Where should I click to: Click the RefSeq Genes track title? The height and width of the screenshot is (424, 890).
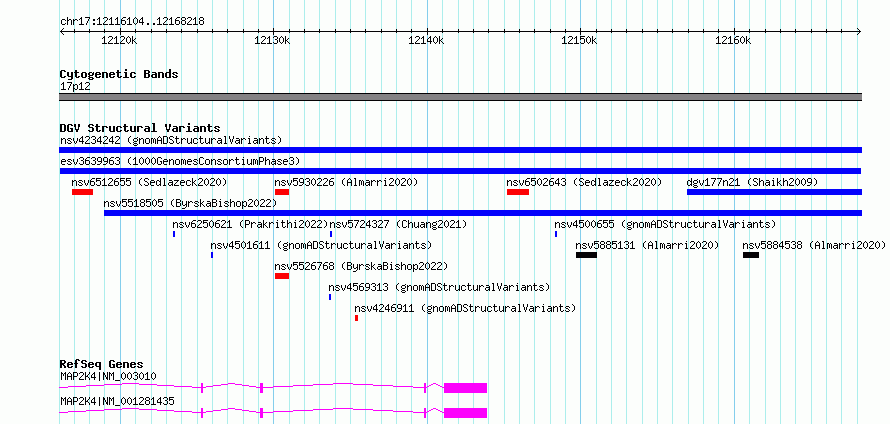[102, 364]
